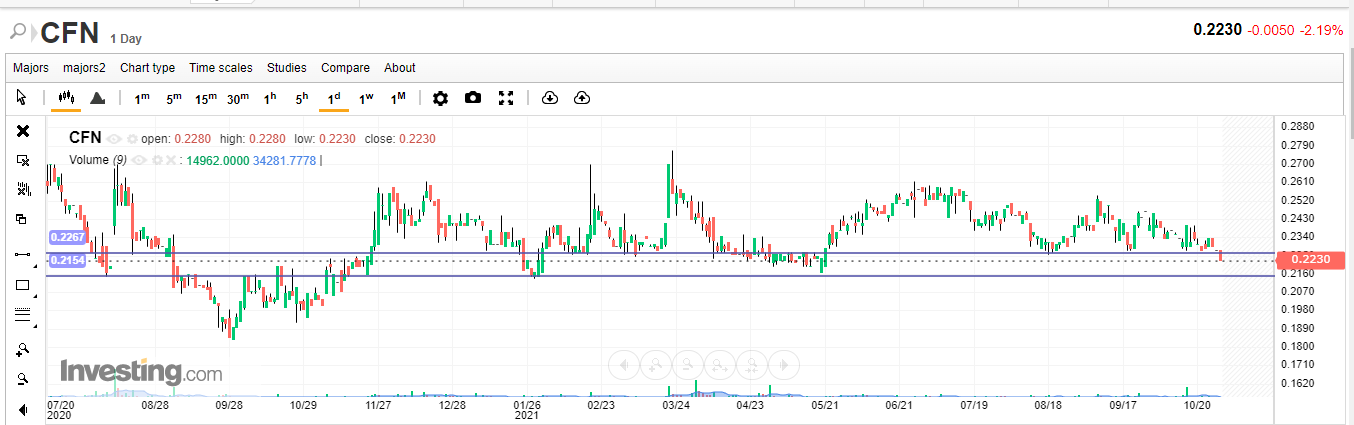The height and width of the screenshot is (425, 1354).
Task: Select the 15m time interval
Action: (x=205, y=98)
